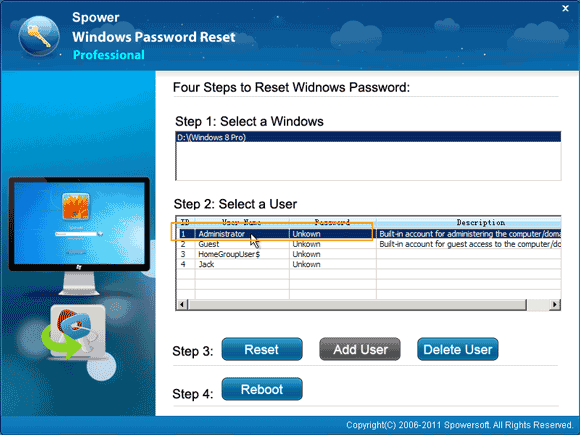Select the Jack user row
Screen dimensions: 580x435
369,264
